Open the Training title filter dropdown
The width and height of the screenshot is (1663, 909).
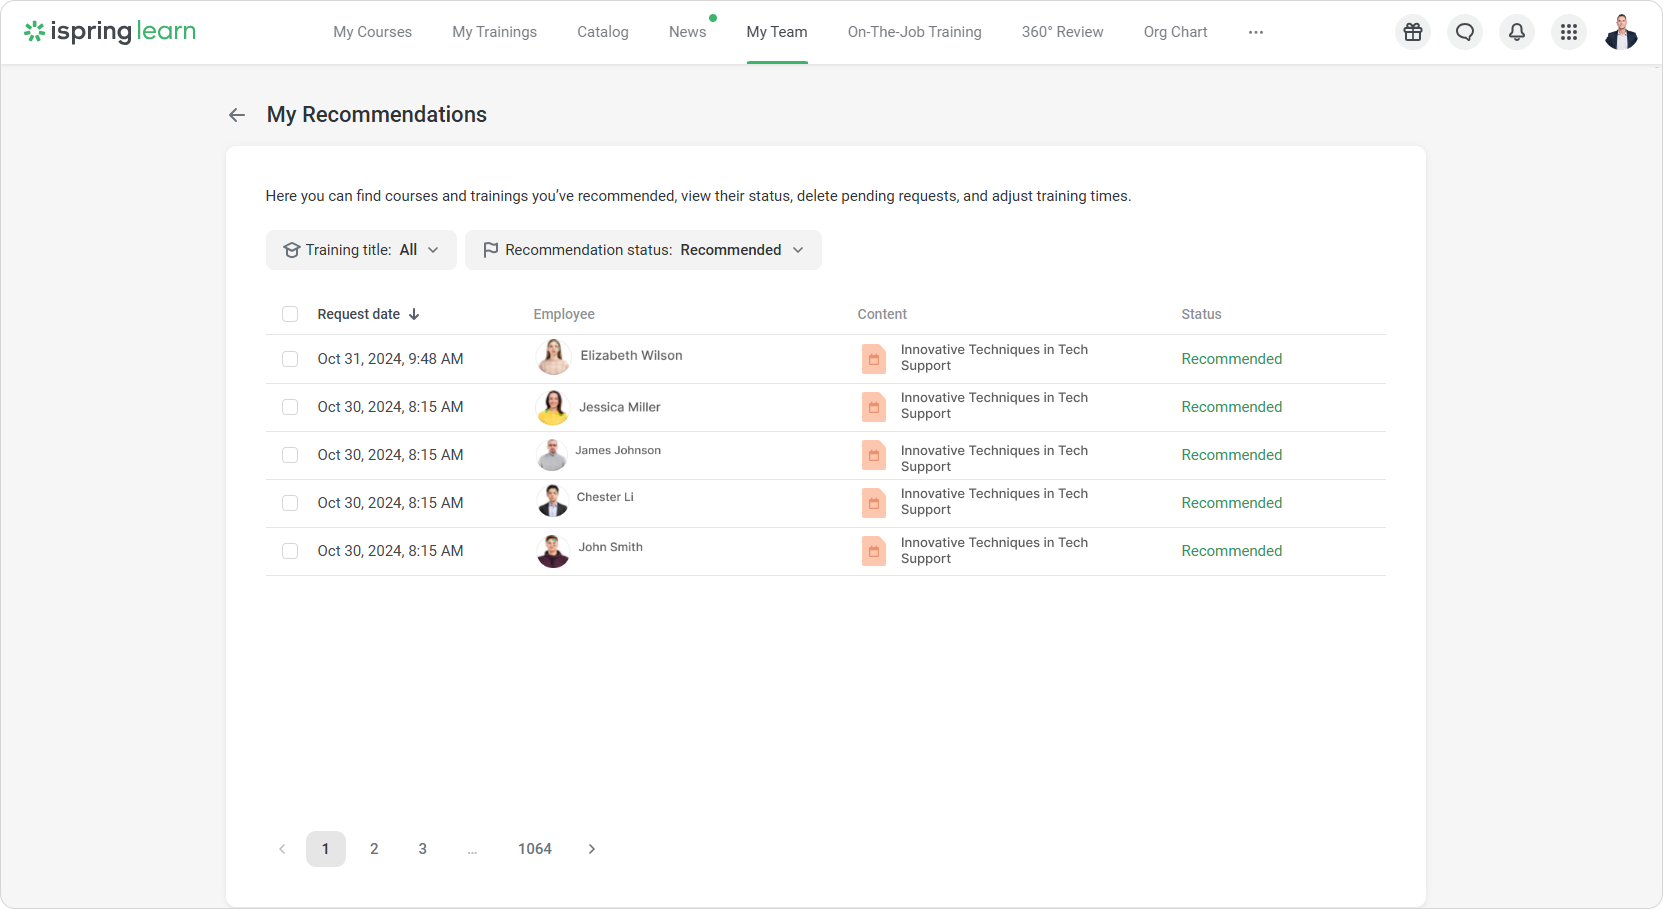360,249
